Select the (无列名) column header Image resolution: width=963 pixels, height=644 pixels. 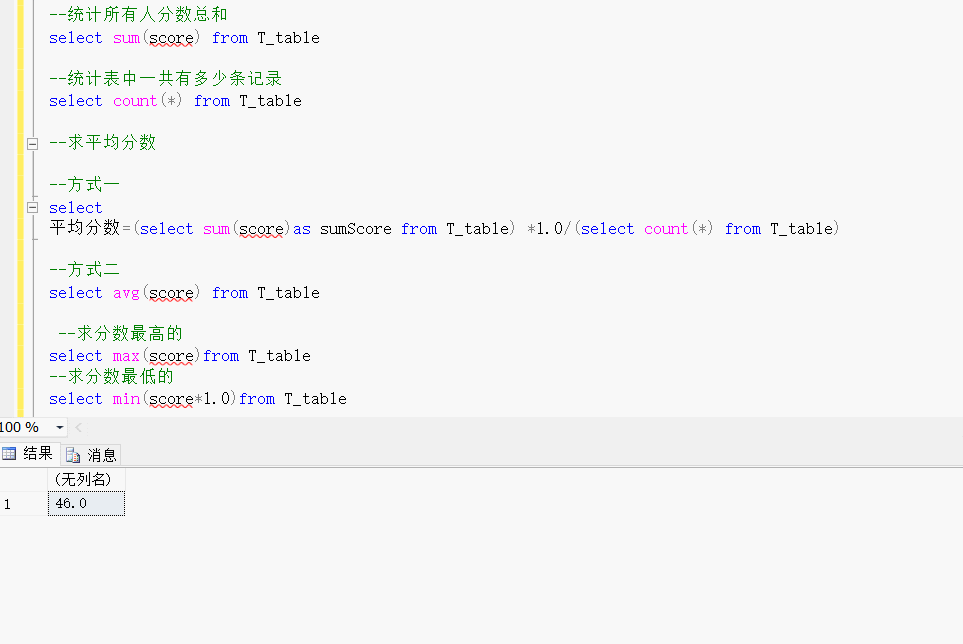pos(86,479)
